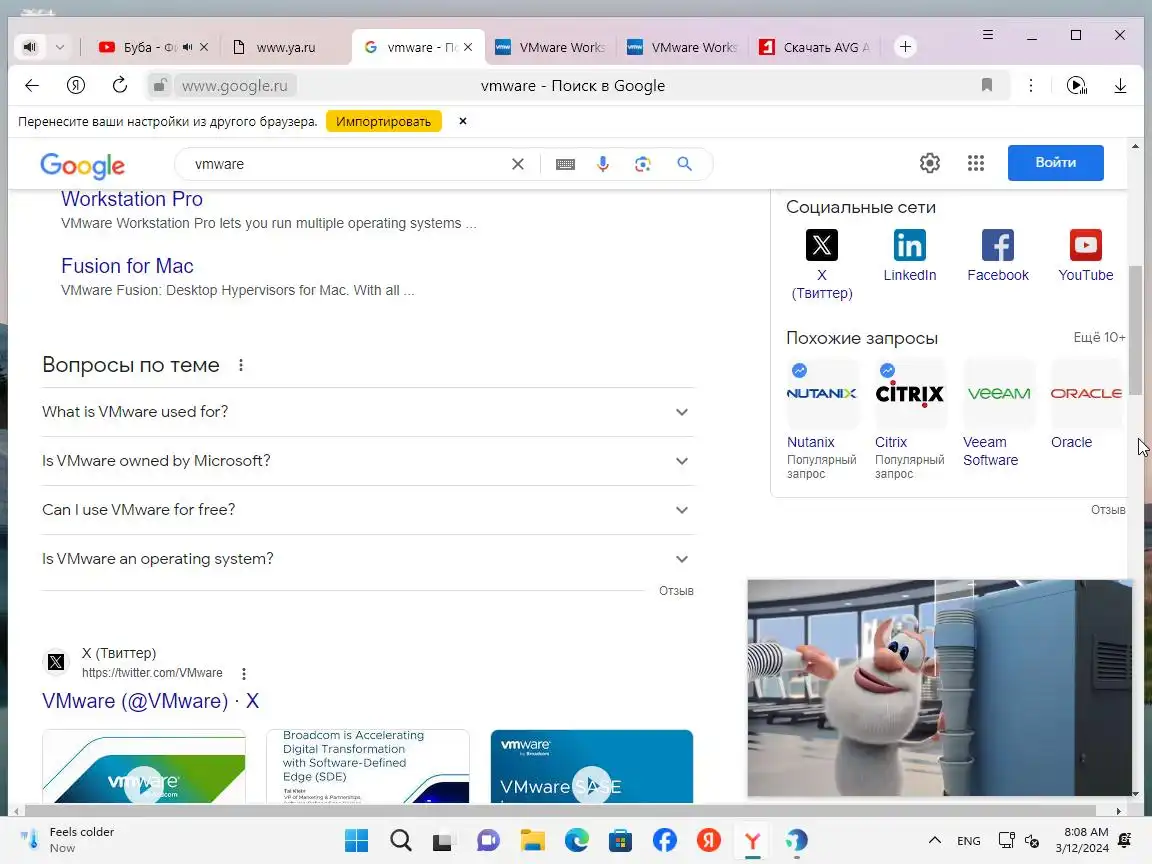Click Отзыв under the questions block

pos(676,591)
